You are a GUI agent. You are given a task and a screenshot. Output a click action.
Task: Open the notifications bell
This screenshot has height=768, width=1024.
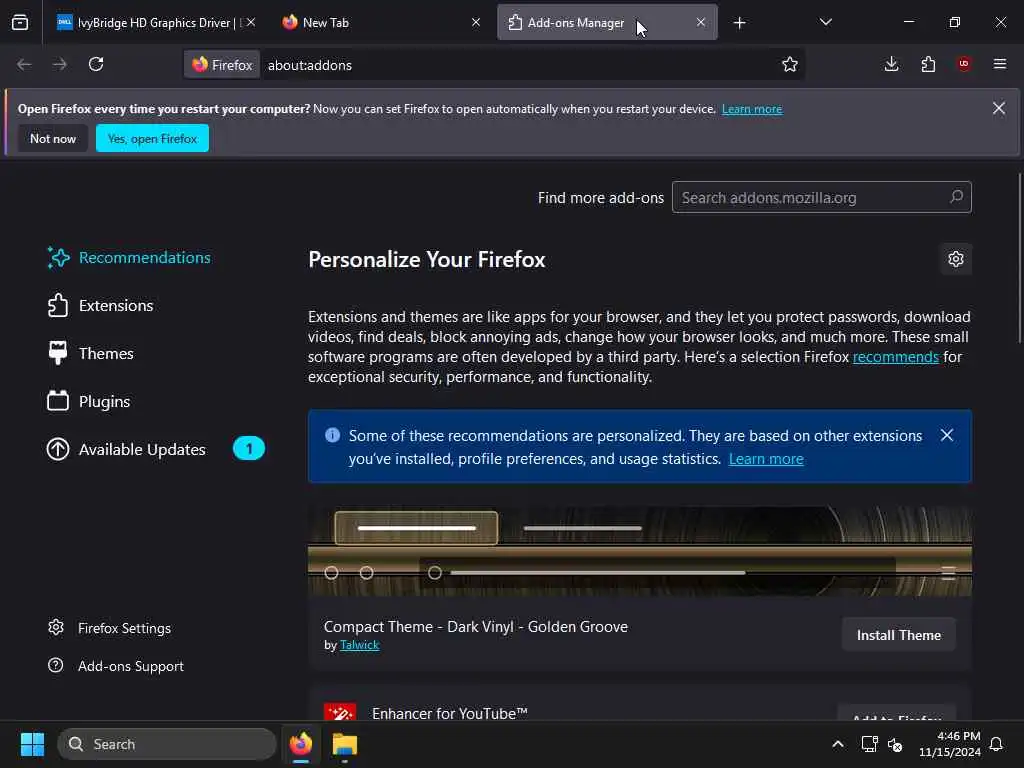[x=997, y=744]
